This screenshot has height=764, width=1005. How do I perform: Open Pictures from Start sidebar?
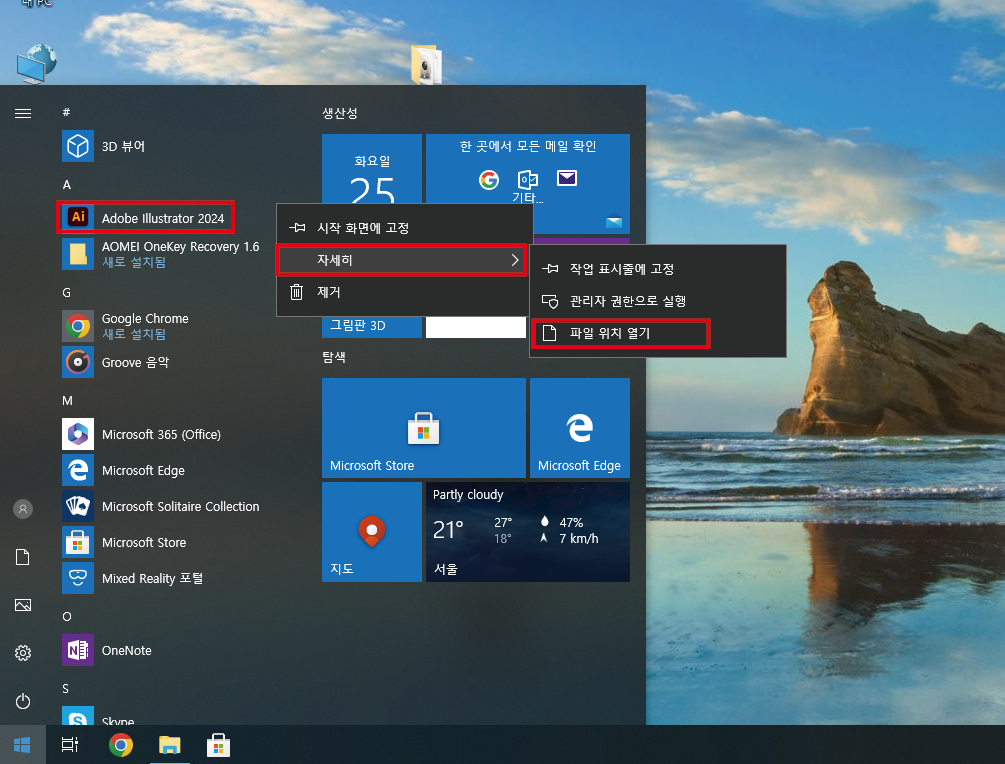click(23, 605)
